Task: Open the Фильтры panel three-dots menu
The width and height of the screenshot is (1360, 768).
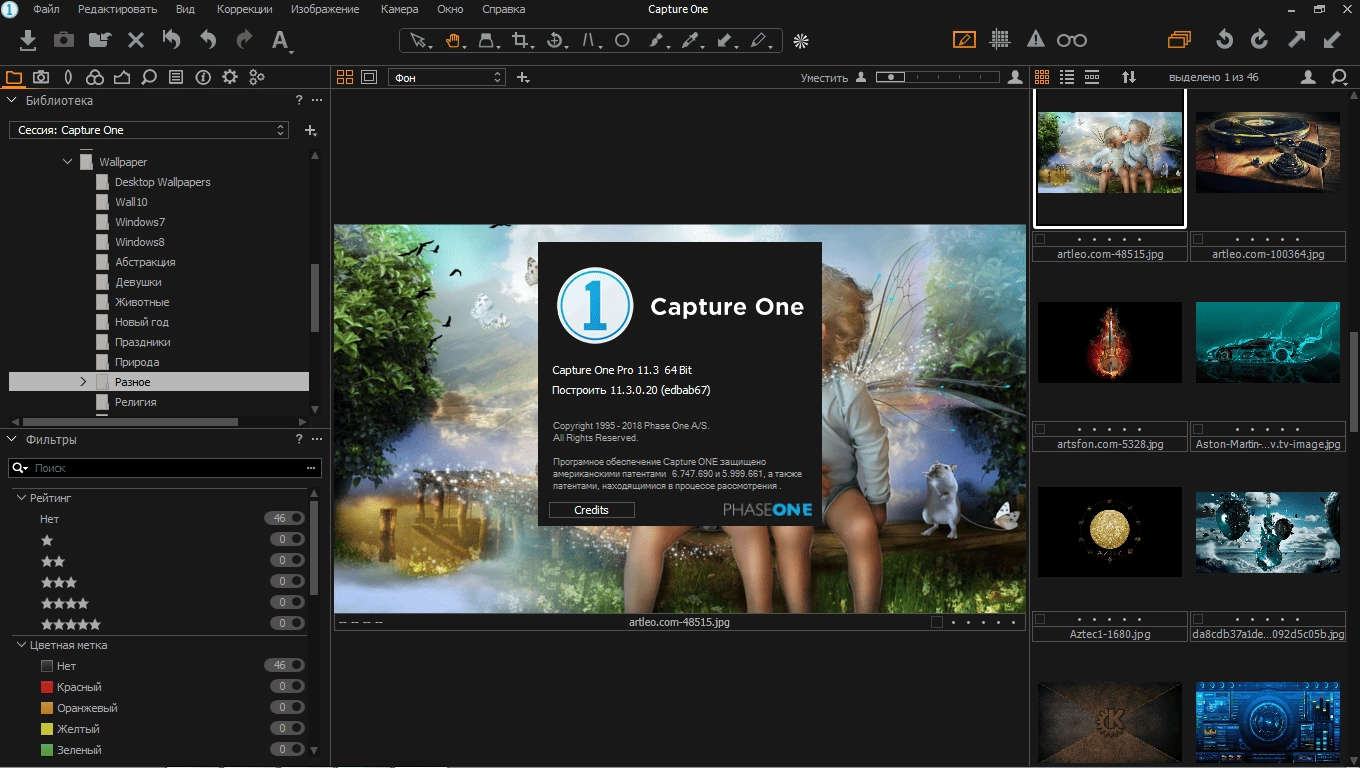Action: (317, 439)
